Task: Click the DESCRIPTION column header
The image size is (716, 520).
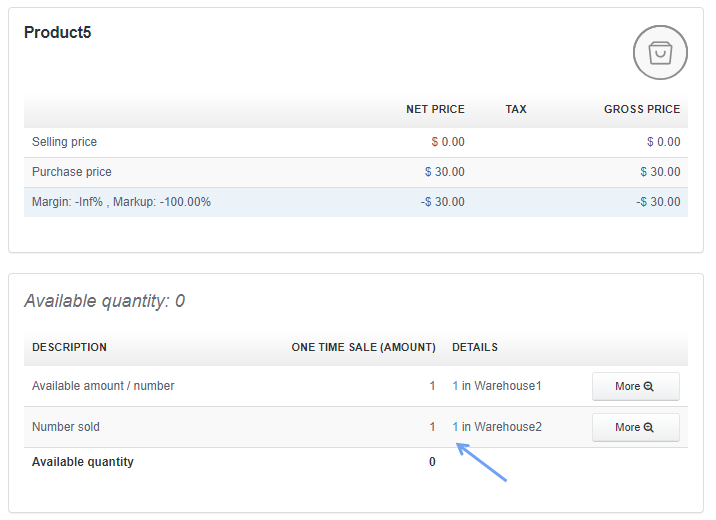Action: click(x=69, y=347)
